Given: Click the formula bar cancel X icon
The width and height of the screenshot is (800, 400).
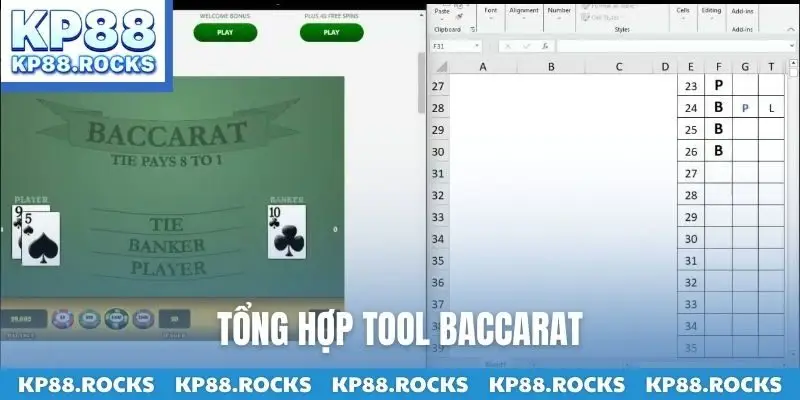Looking at the screenshot, I should pyautogui.click(x=508, y=46).
